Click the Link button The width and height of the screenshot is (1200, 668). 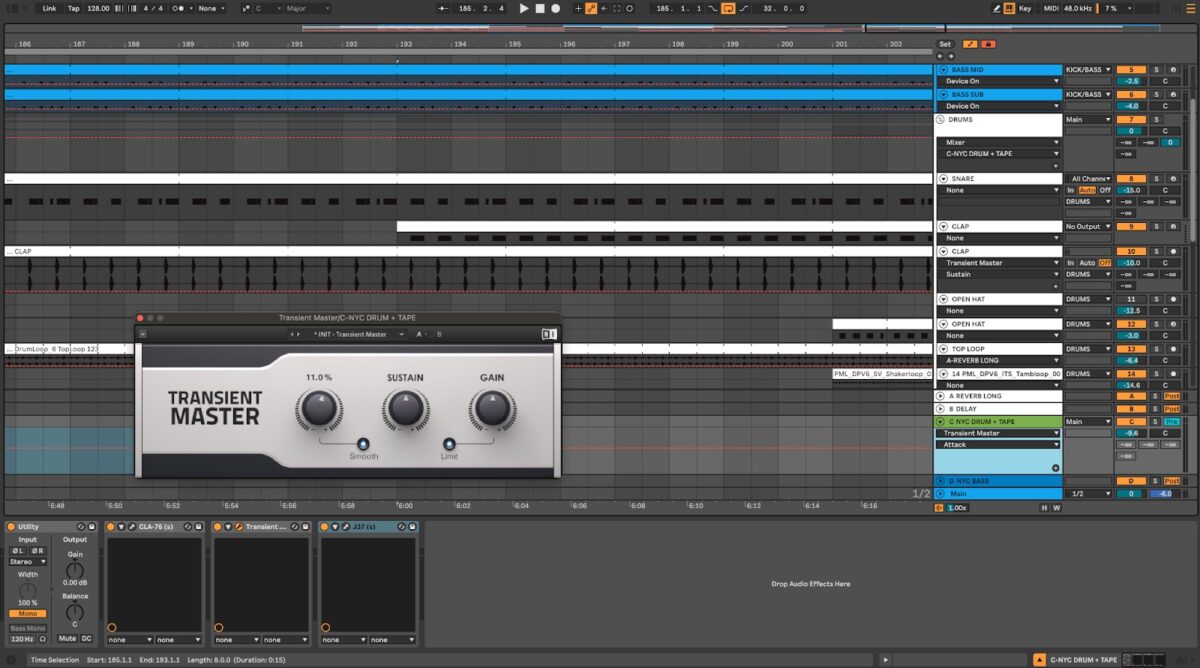[x=49, y=8]
